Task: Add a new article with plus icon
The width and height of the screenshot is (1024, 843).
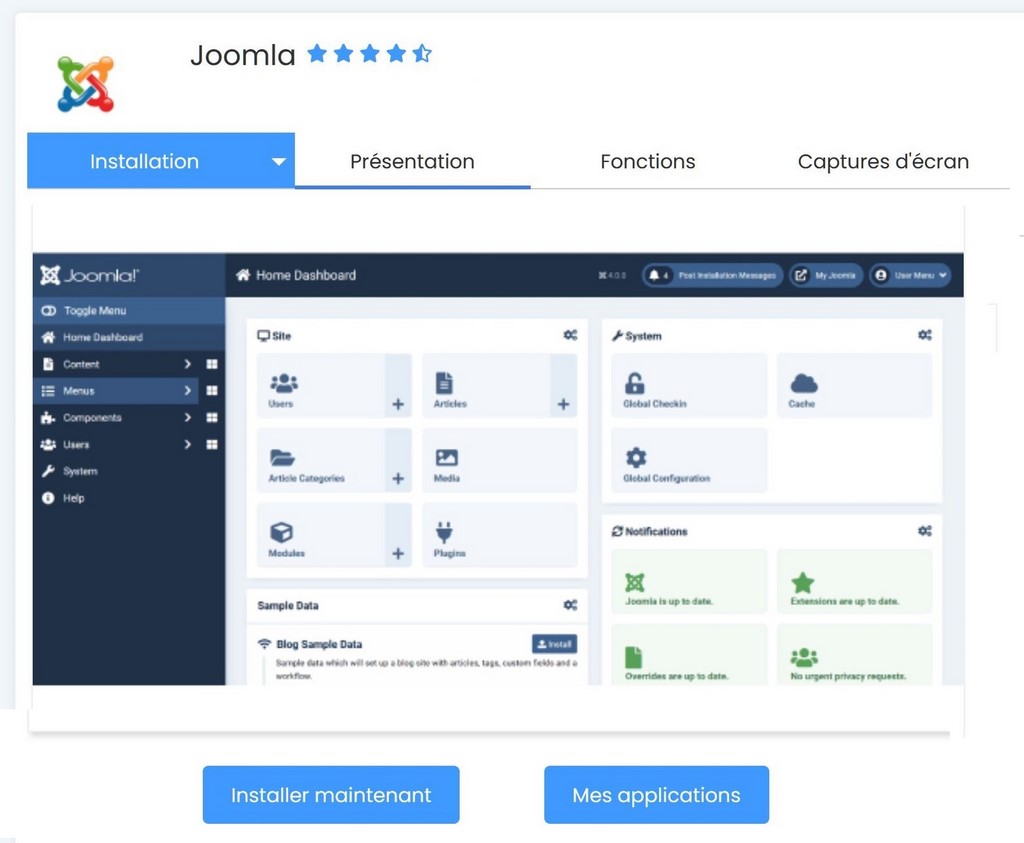Action: pyautogui.click(x=563, y=404)
